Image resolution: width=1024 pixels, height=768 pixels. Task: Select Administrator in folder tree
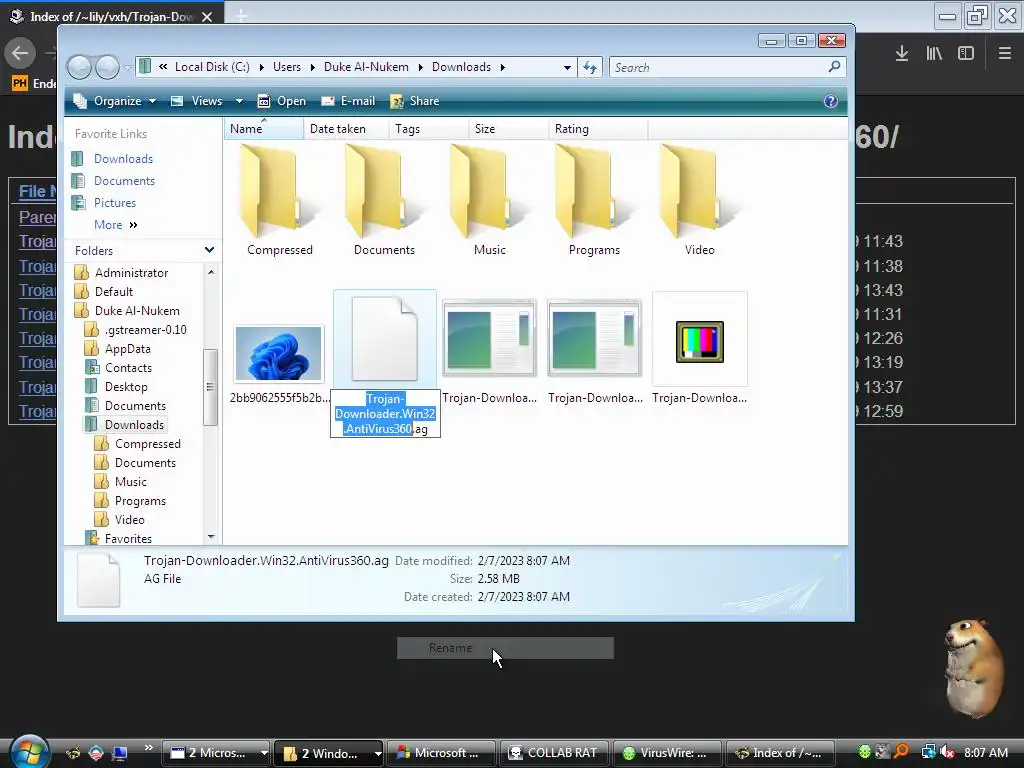coord(131,273)
